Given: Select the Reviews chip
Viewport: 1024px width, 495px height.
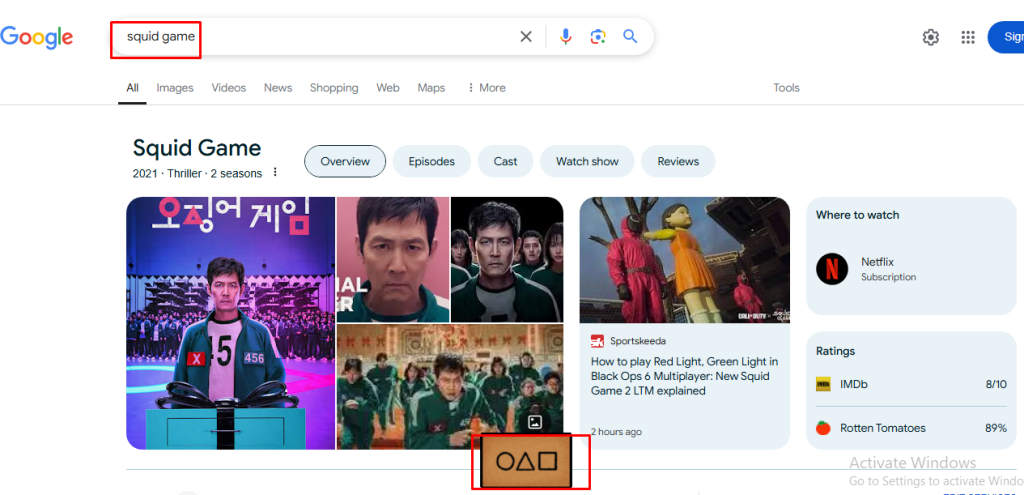Looking at the screenshot, I should (678, 161).
